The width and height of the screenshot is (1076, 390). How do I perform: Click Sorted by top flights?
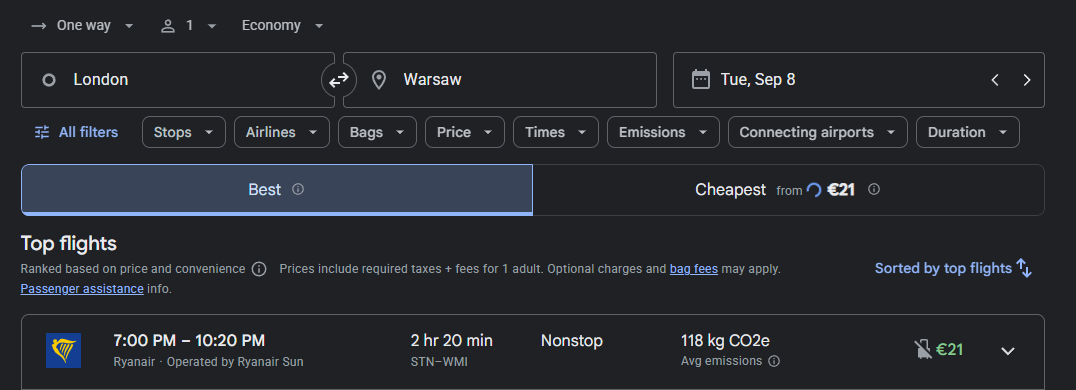[x=954, y=268]
